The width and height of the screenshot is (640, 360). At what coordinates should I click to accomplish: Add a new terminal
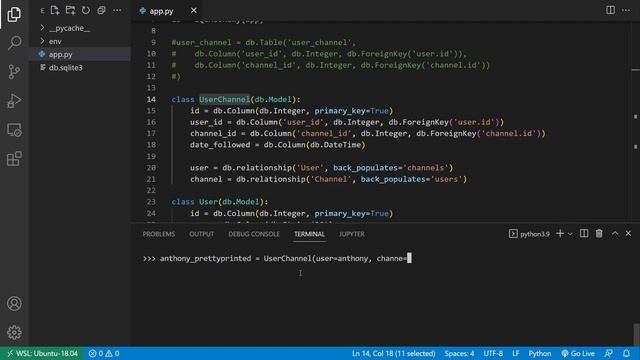click(x=560, y=233)
